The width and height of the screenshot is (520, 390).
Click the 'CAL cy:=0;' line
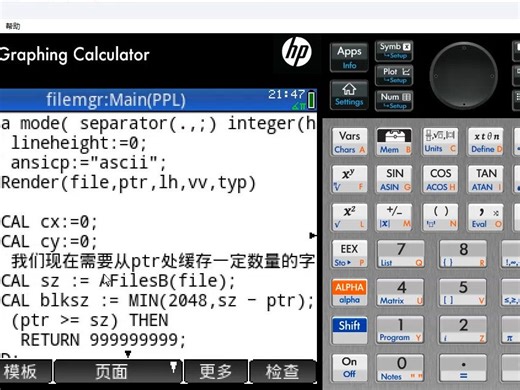[x=49, y=242]
